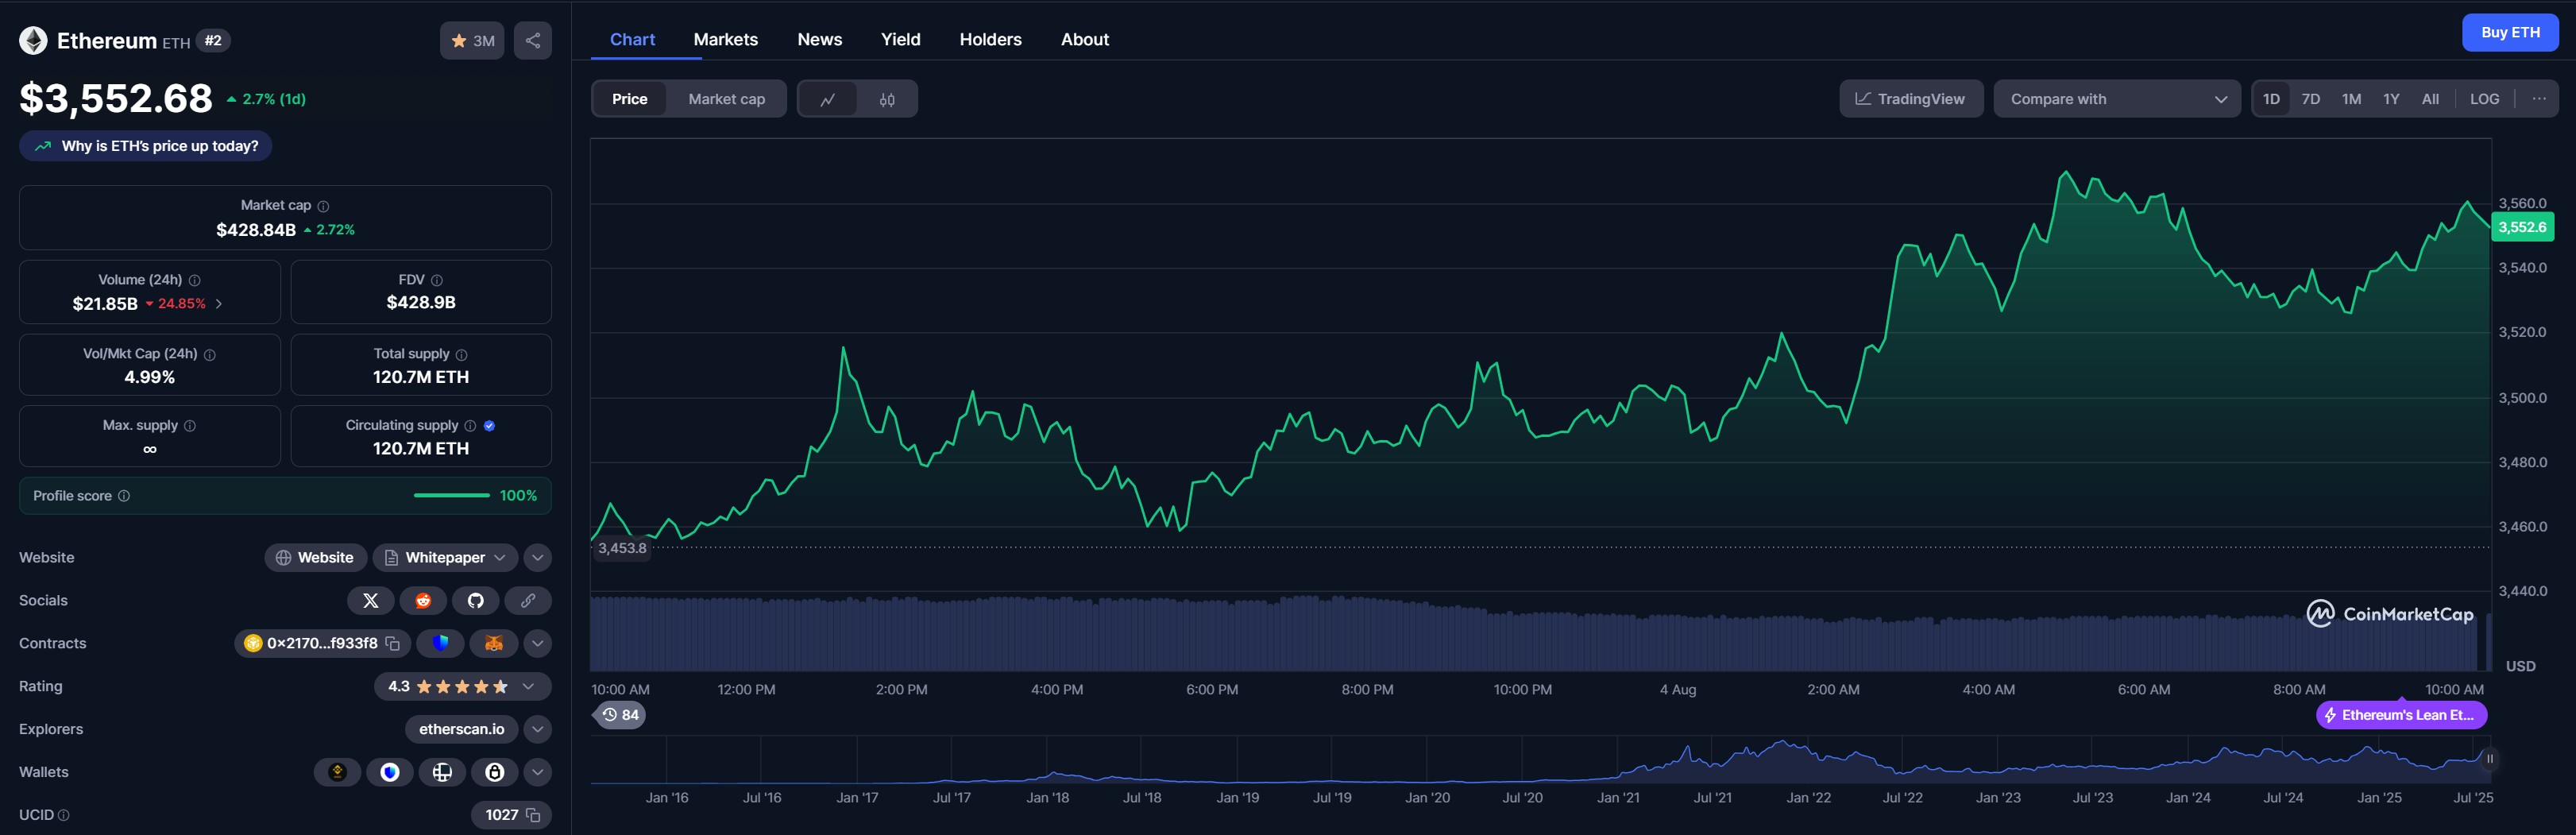
Task: Switch chart data to Market cap
Action: tap(726, 99)
